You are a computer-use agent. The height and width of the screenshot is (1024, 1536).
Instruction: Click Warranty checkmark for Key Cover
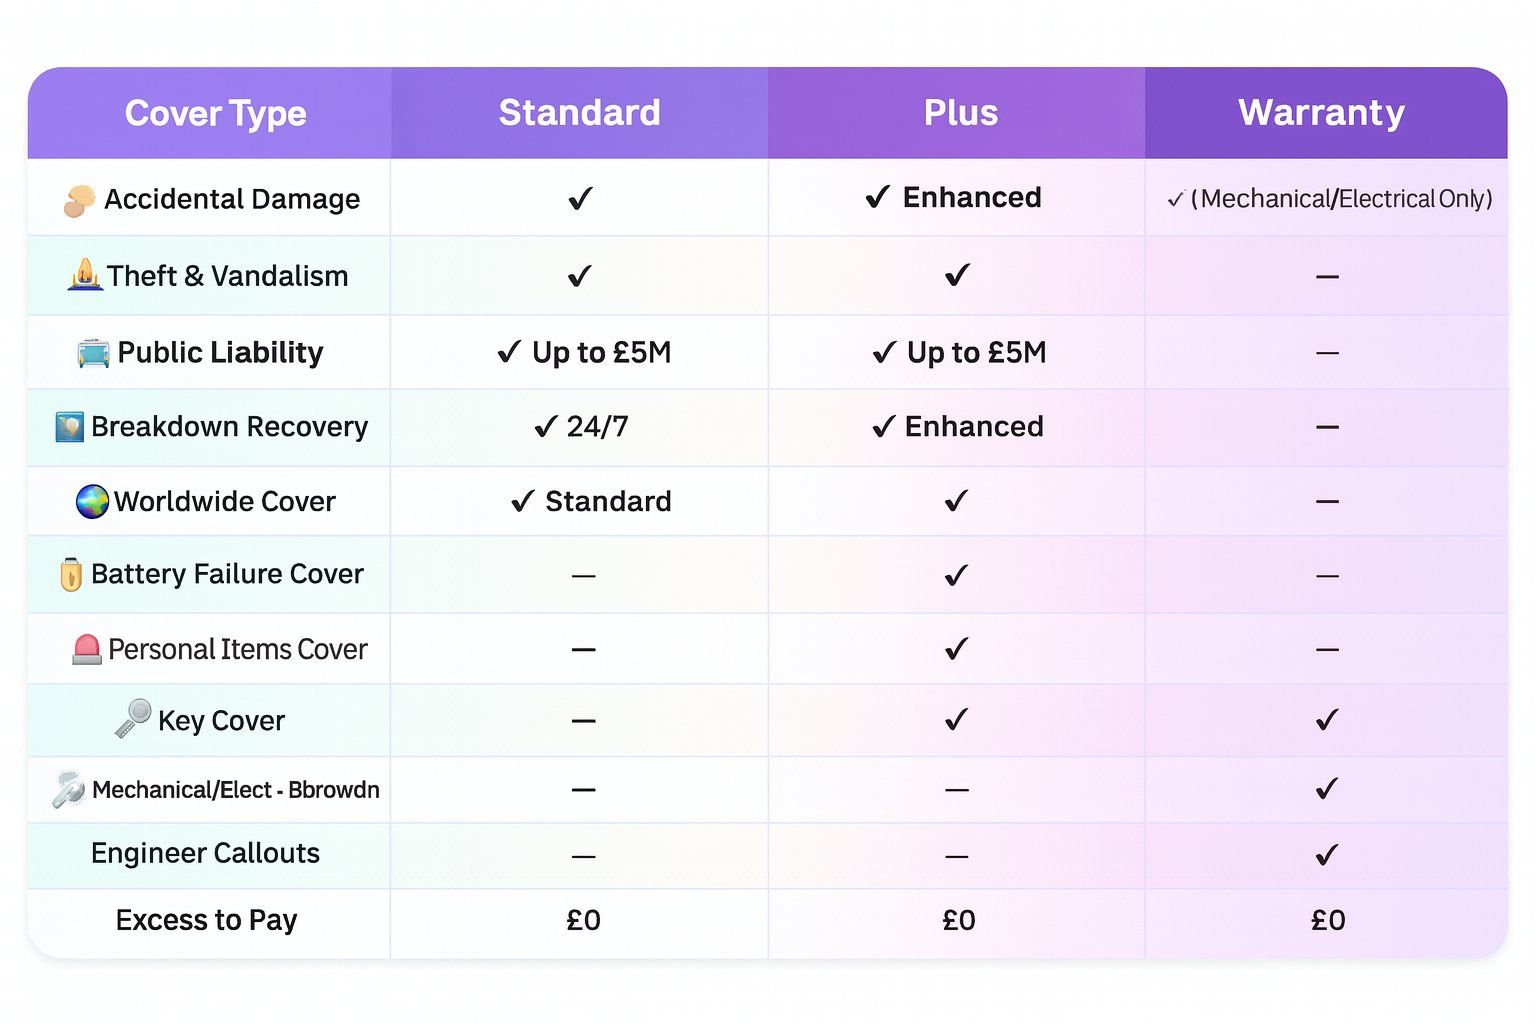[1327, 720]
